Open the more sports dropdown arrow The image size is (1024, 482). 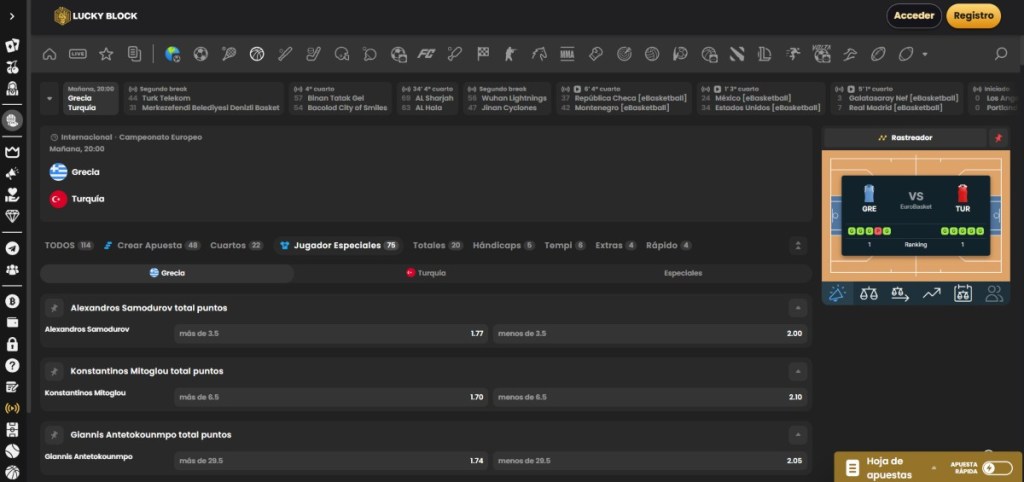tap(925, 55)
